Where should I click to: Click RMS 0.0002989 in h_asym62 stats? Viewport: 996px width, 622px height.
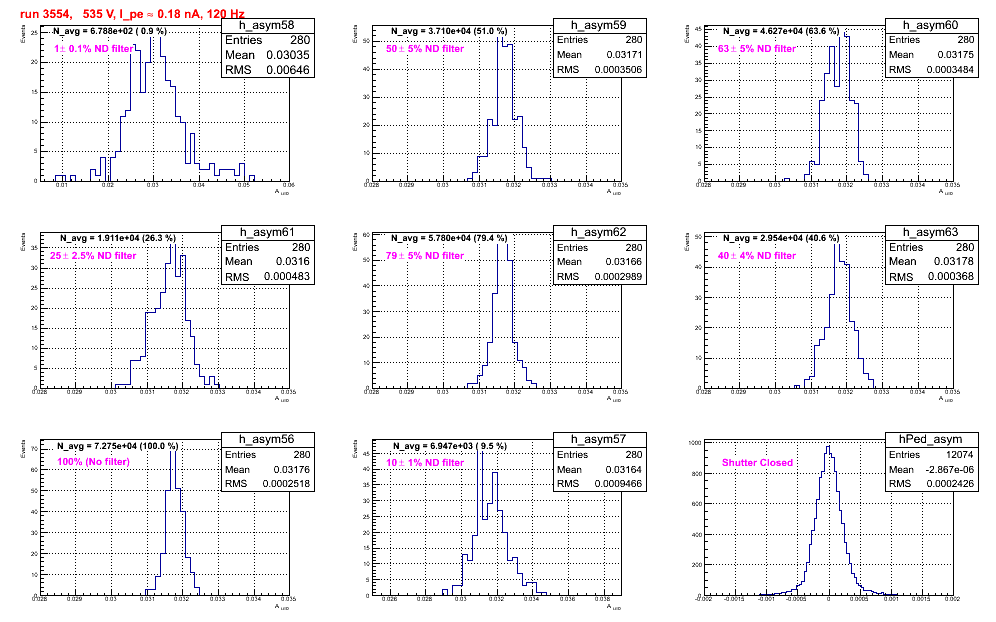click(599, 277)
